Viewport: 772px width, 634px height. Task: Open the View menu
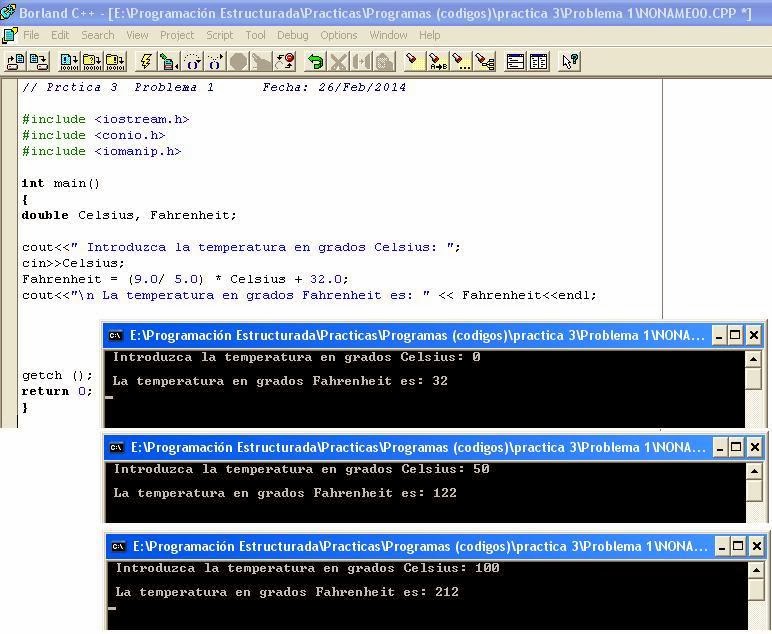137,35
